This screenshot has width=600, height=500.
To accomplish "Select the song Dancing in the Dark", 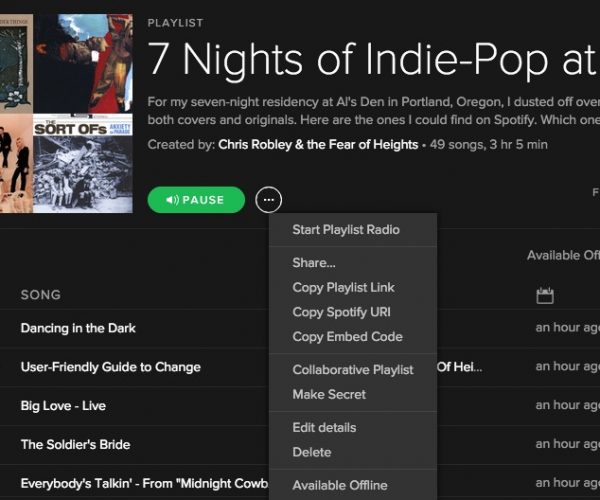I will (78, 328).
